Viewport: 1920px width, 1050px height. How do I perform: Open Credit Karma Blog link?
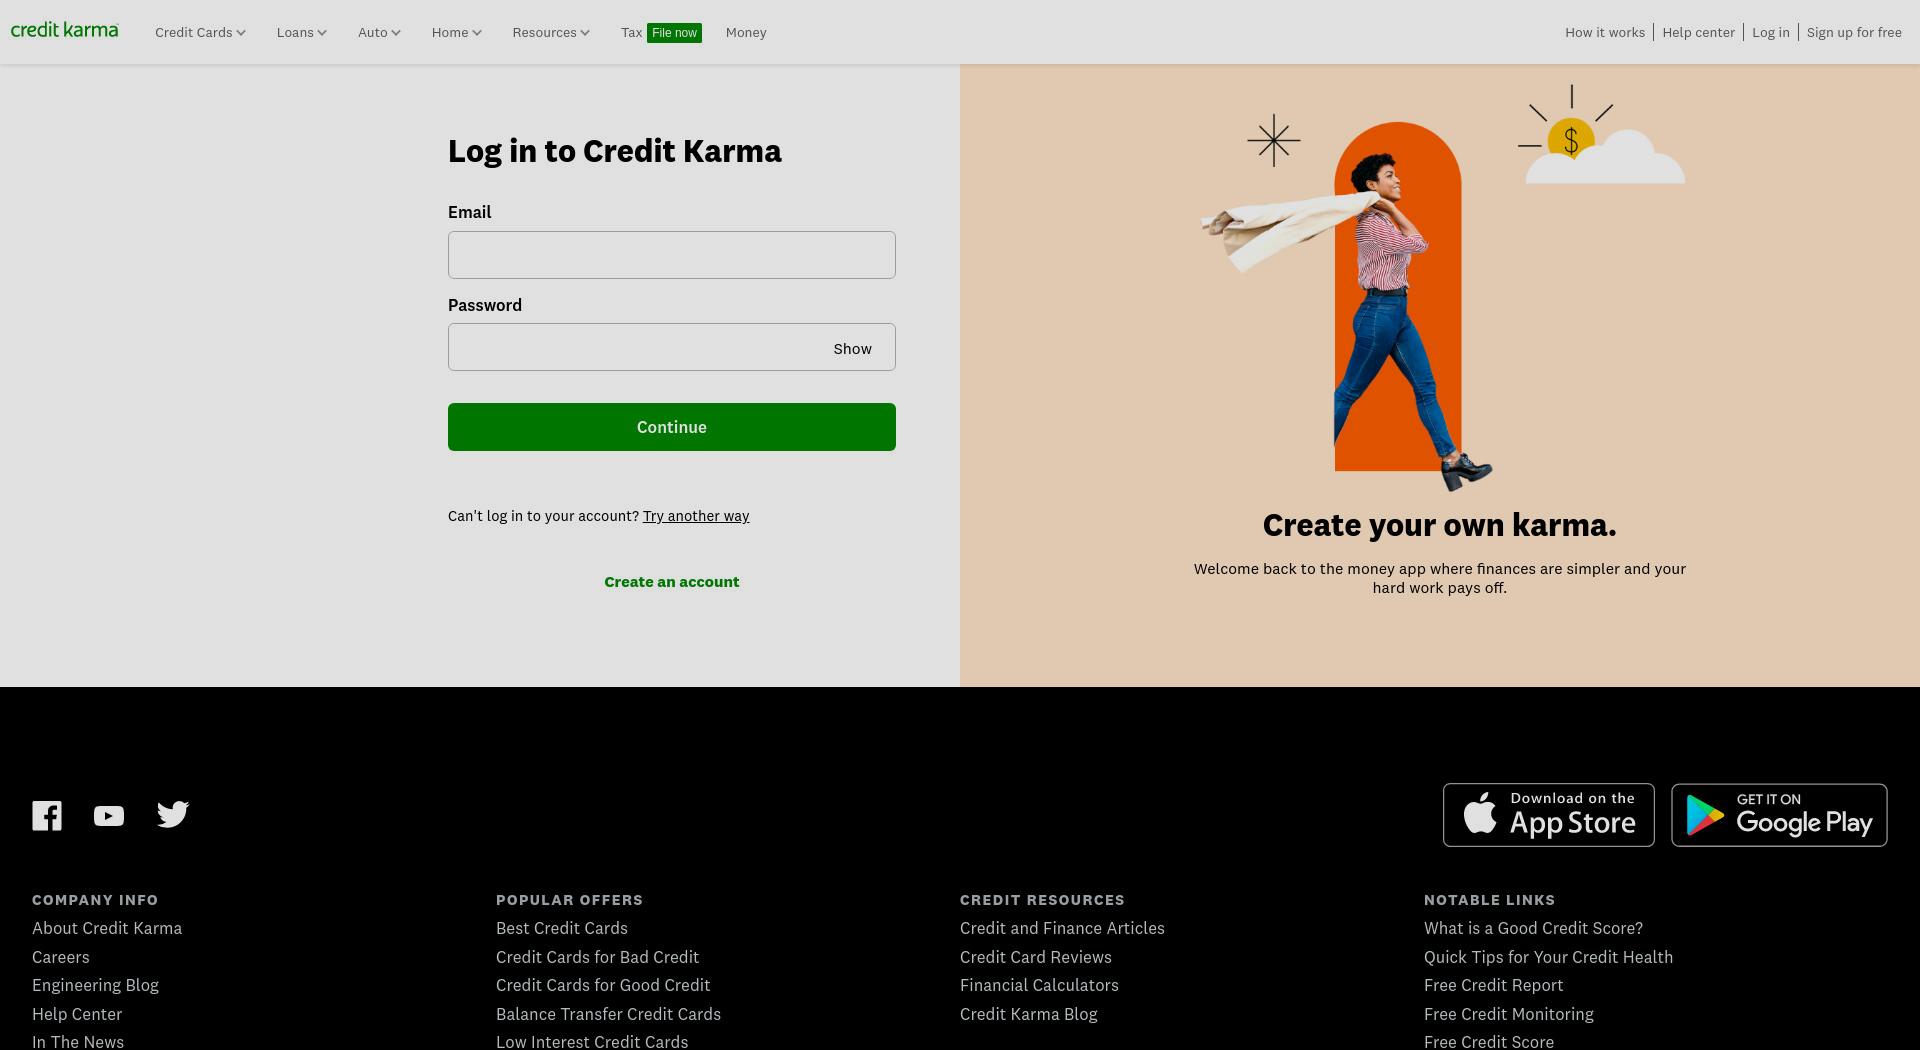[1028, 1014]
